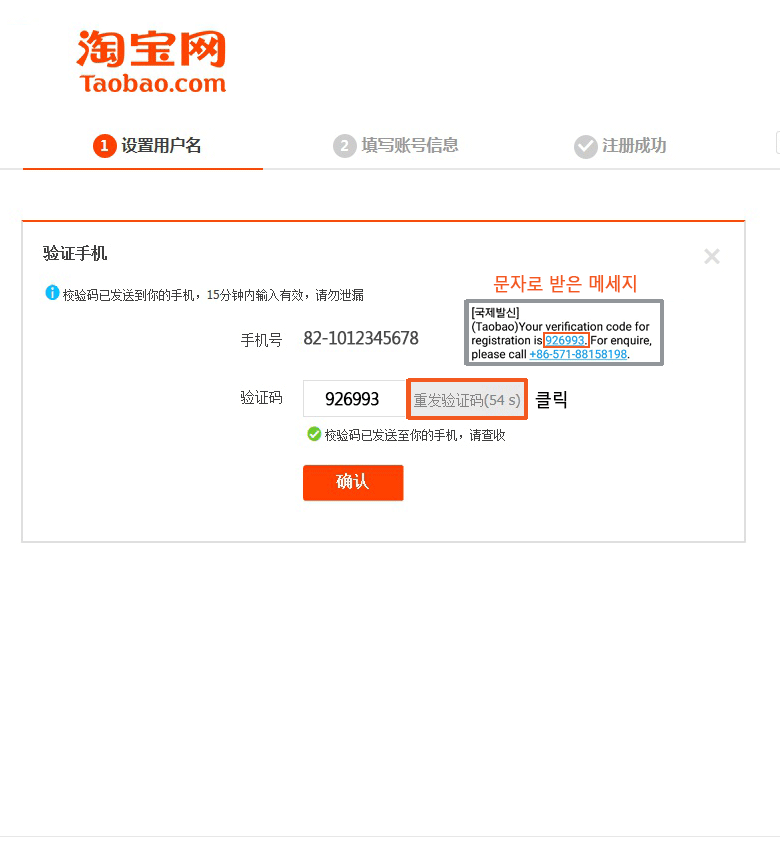The width and height of the screenshot is (780, 843).
Task: Select step 1 circle icon 设置用户名
Action: pyautogui.click(x=105, y=146)
